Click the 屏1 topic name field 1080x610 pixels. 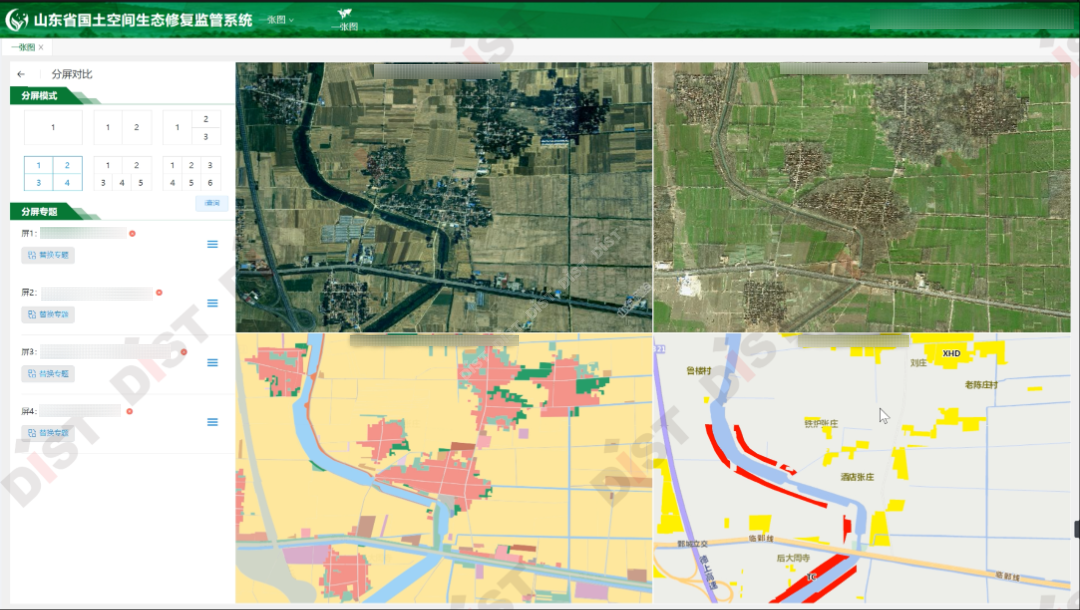[83, 233]
